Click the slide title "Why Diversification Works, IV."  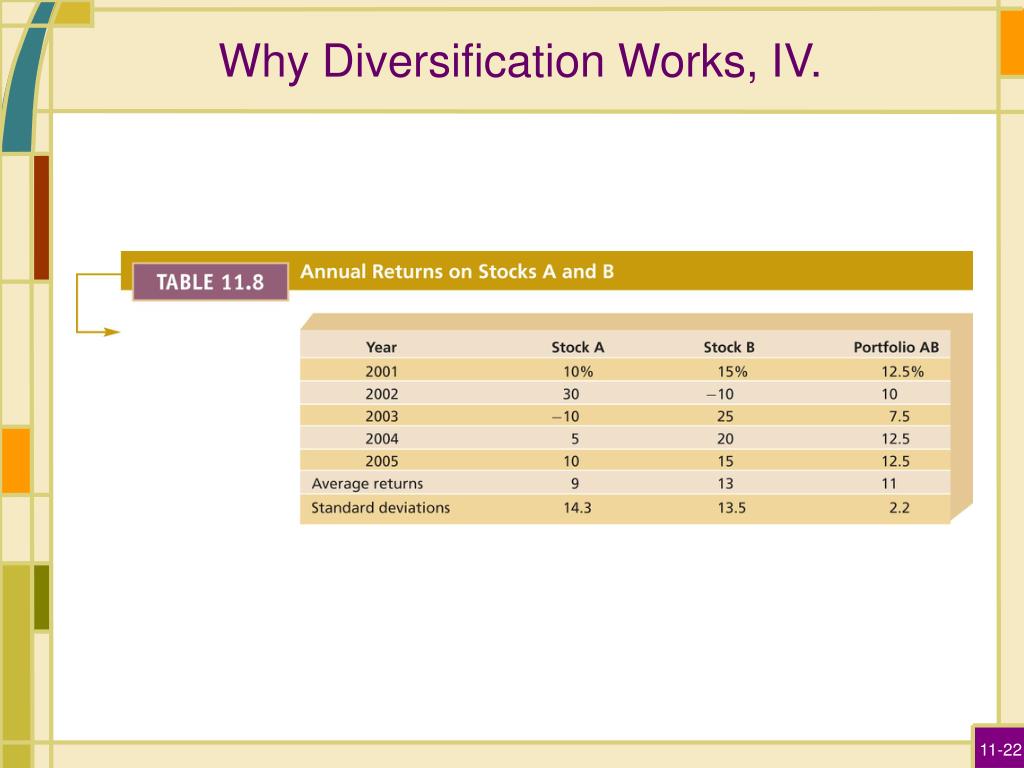[520, 62]
